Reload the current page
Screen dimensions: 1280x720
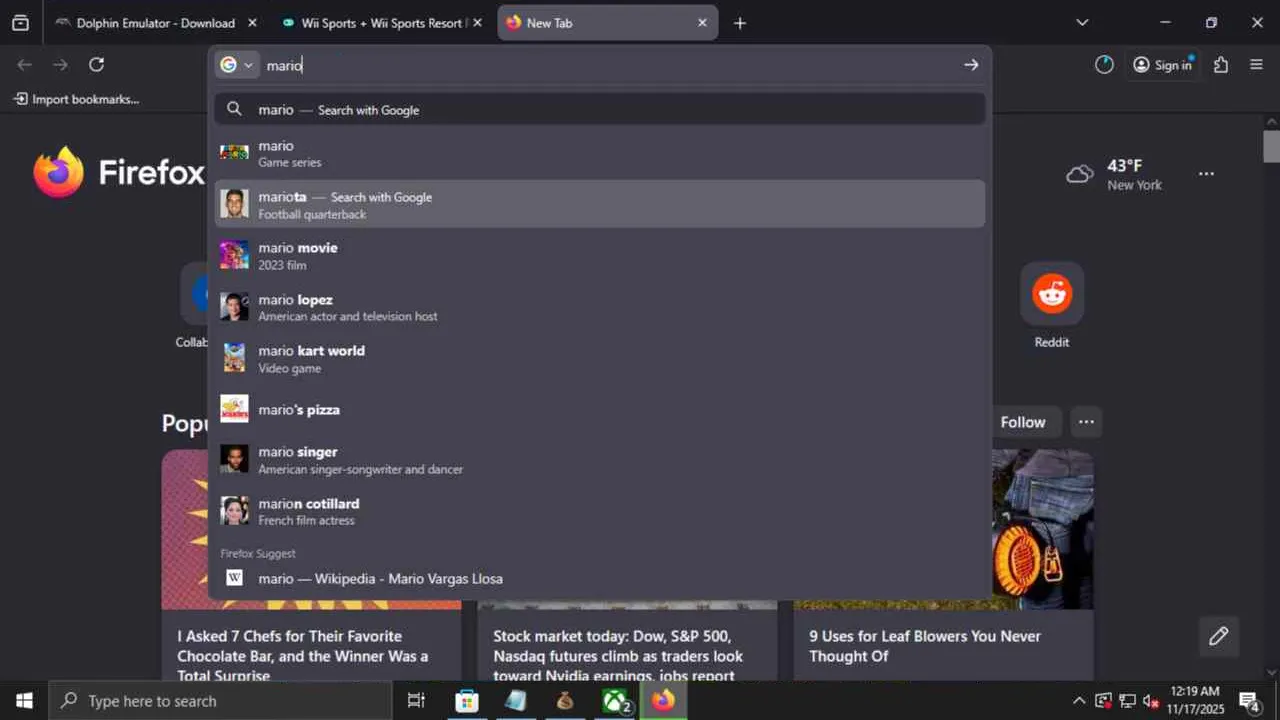[x=96, y=65]
